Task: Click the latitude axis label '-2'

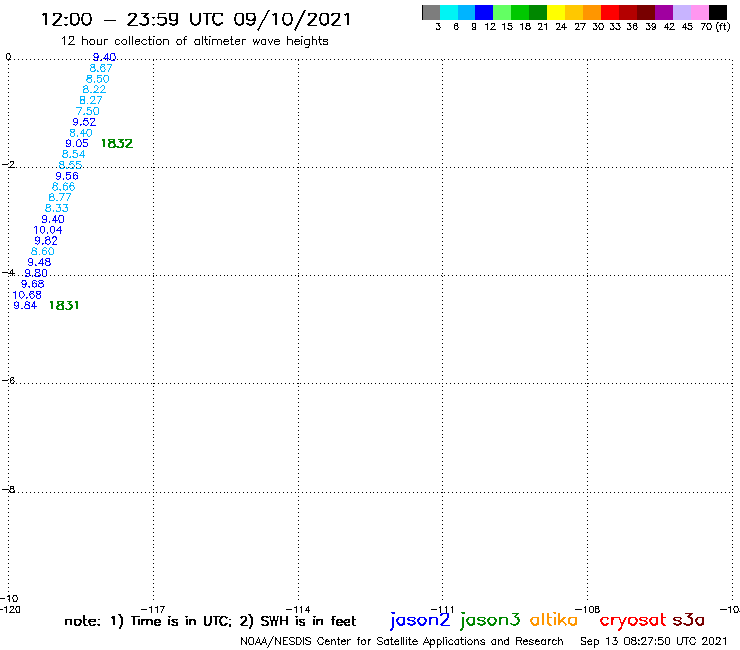Action: [8, 164]
